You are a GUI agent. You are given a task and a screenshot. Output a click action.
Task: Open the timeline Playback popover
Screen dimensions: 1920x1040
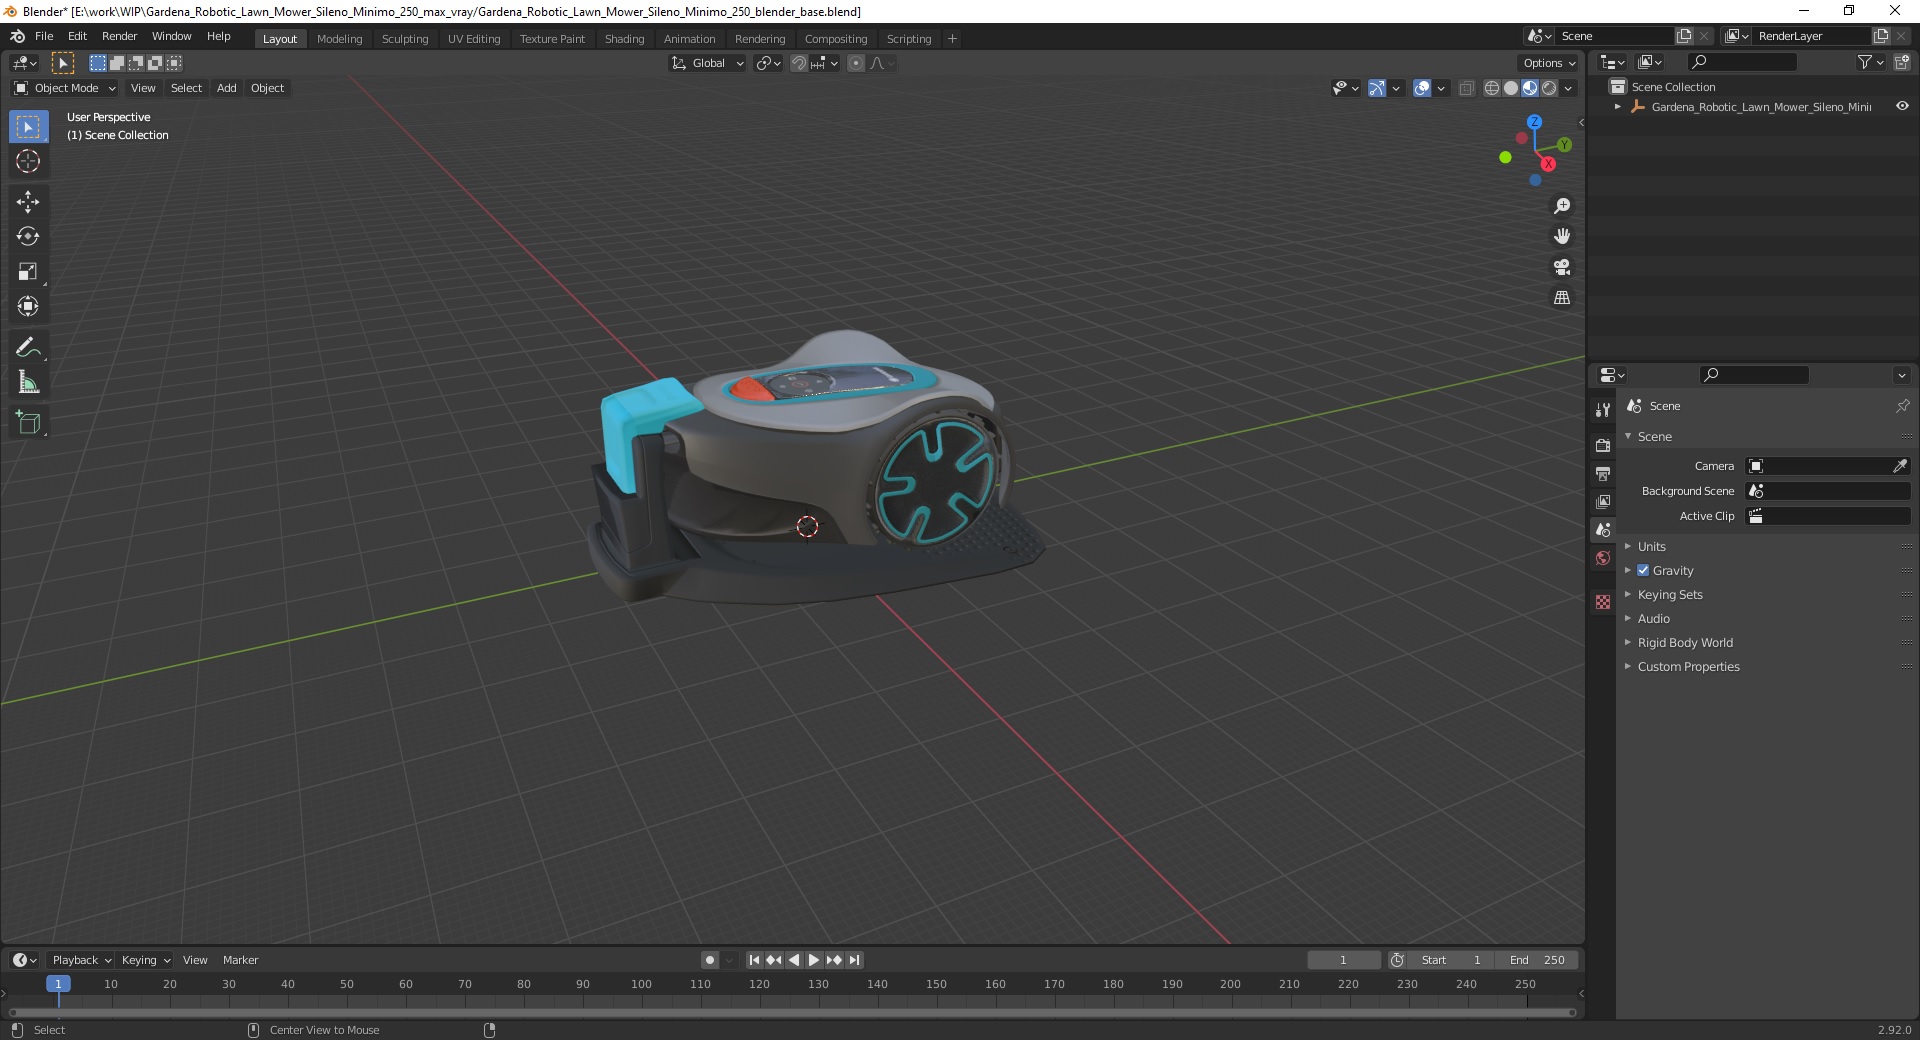(81, 960)
